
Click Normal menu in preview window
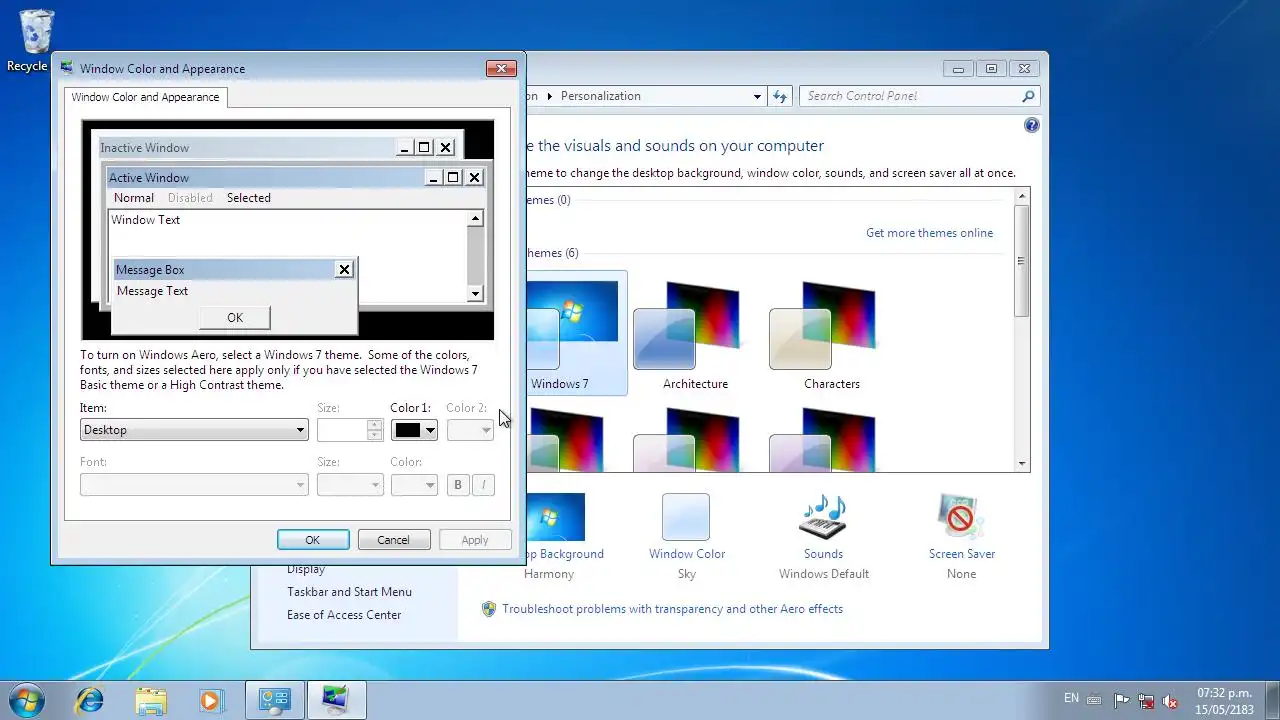[x=134, y=198]
